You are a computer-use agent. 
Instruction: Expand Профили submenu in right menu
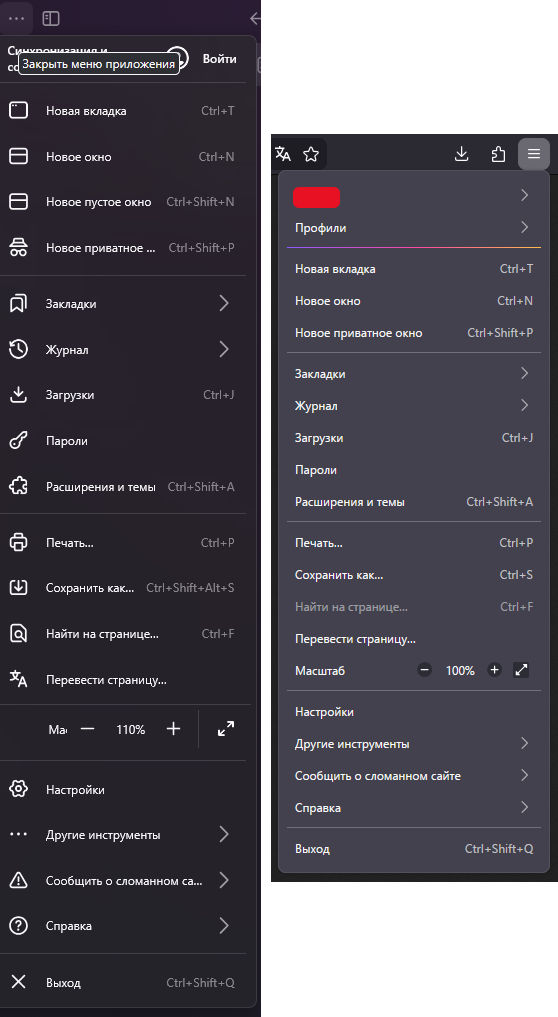[413, 228]
